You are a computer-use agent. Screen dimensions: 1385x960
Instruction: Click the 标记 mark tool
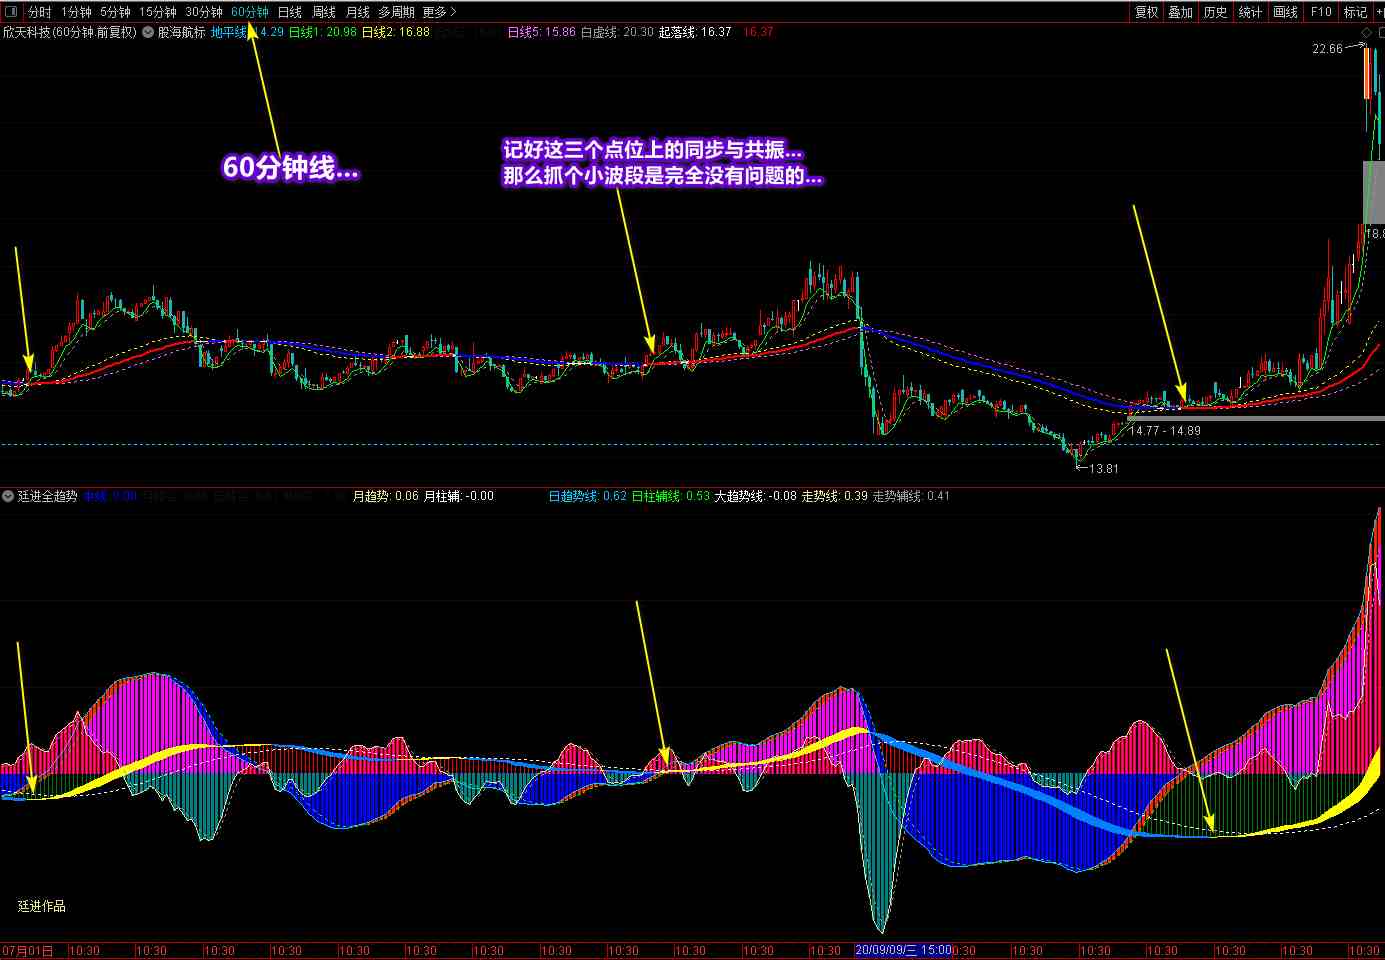click(1355, 12)
